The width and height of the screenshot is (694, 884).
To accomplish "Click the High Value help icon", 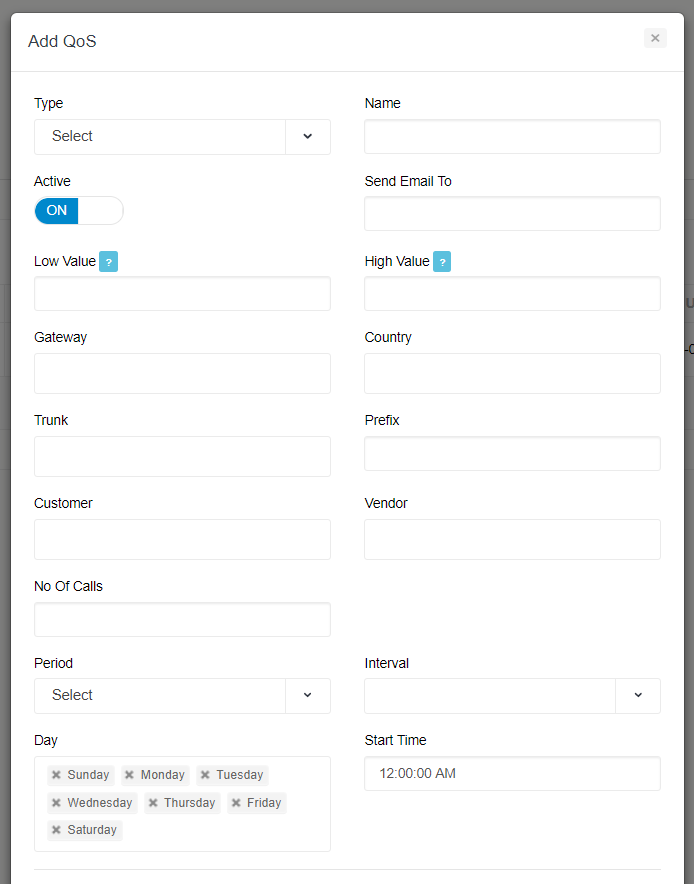I will (442, 262).
